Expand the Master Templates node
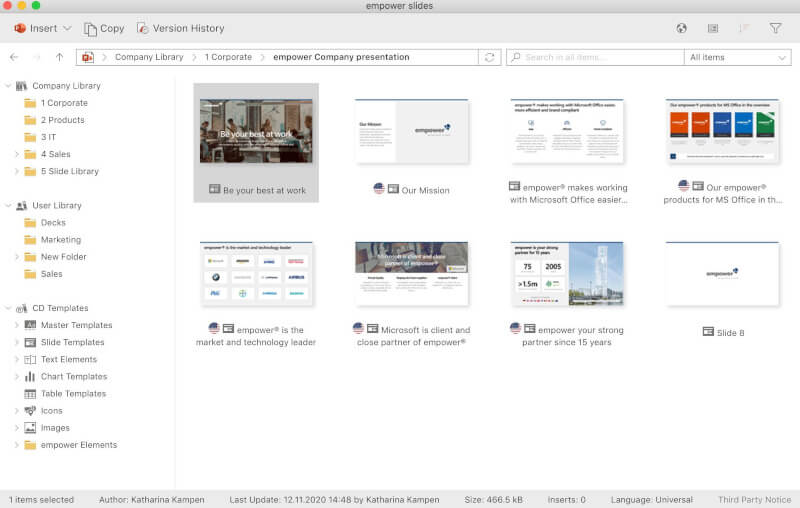 (16, 325)
